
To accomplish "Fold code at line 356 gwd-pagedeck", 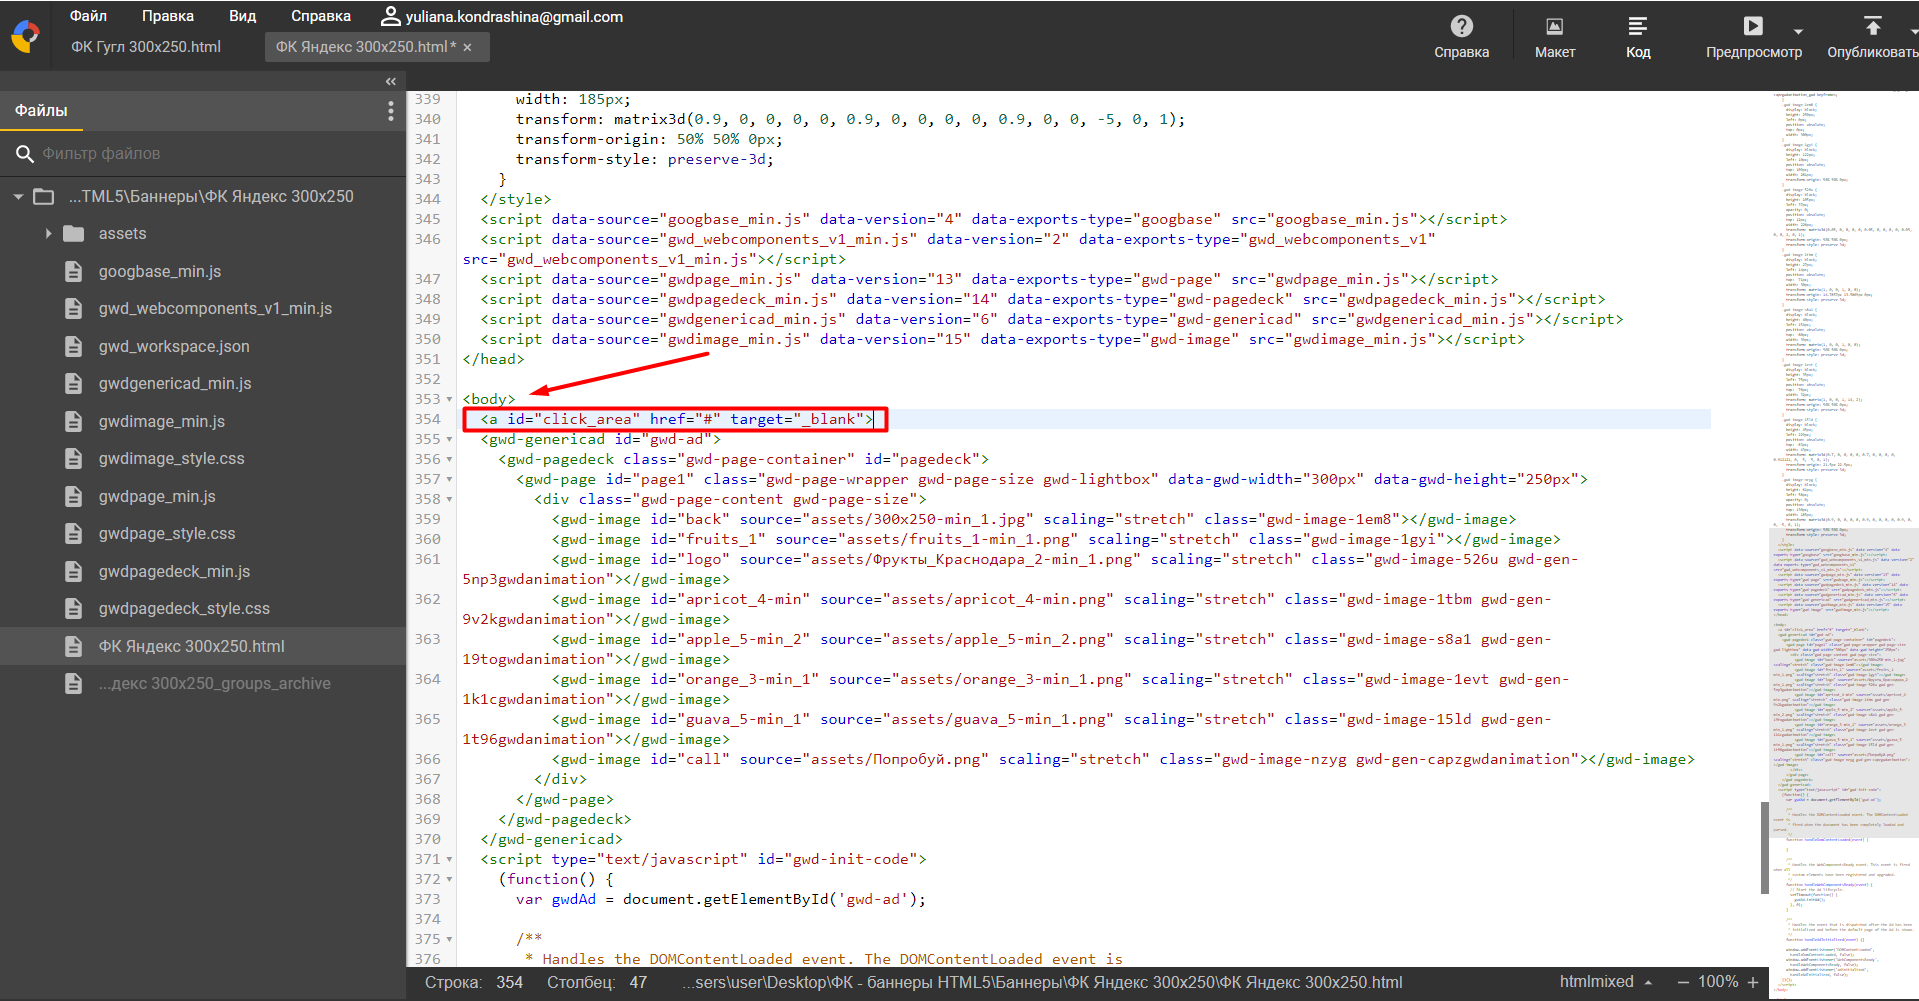I will tap(449, 460).
